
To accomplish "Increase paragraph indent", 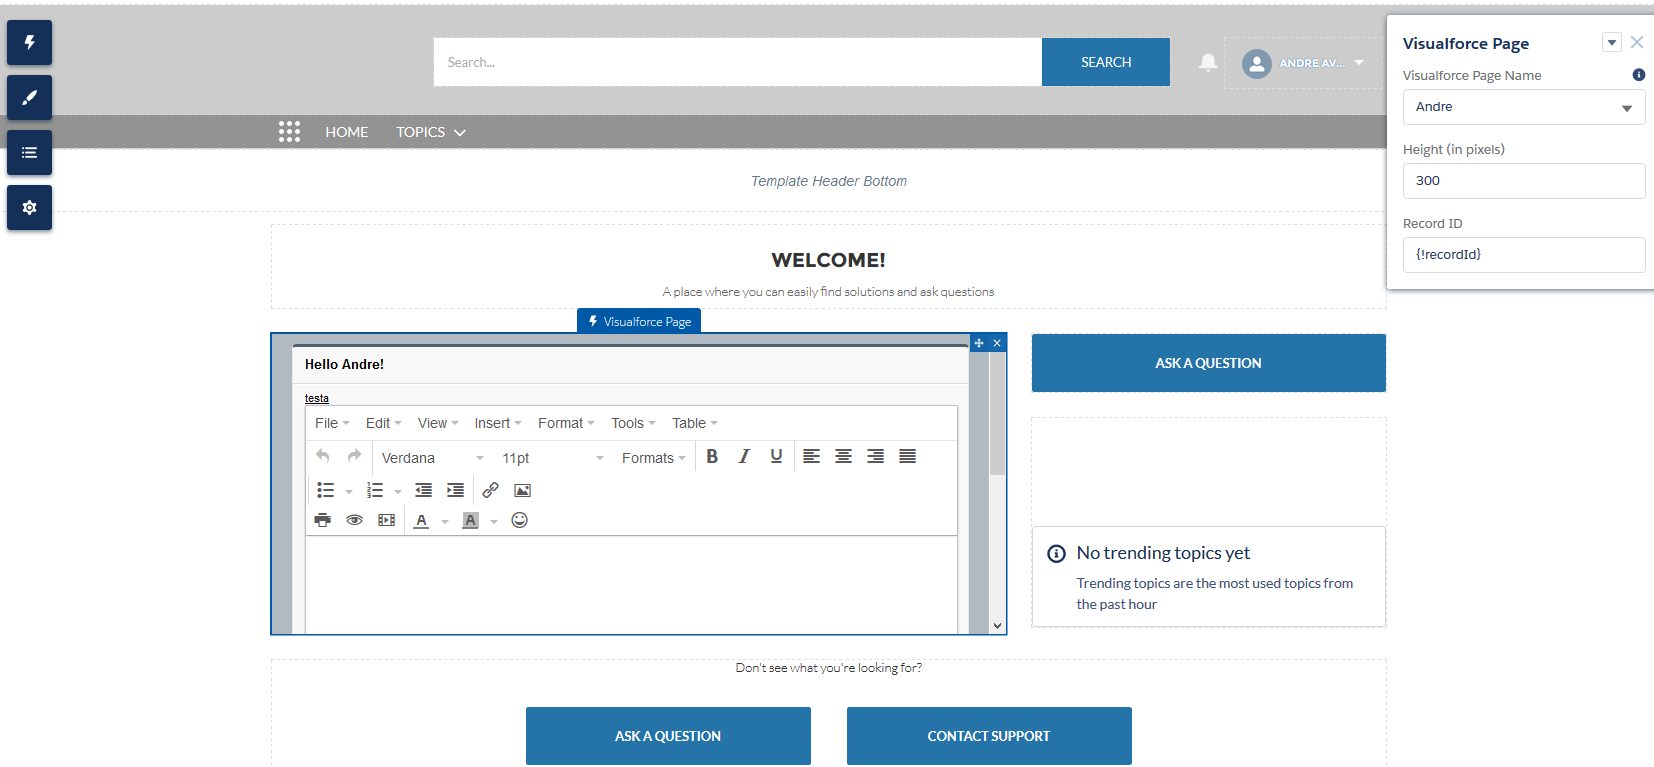I will (x=455, y=490).
